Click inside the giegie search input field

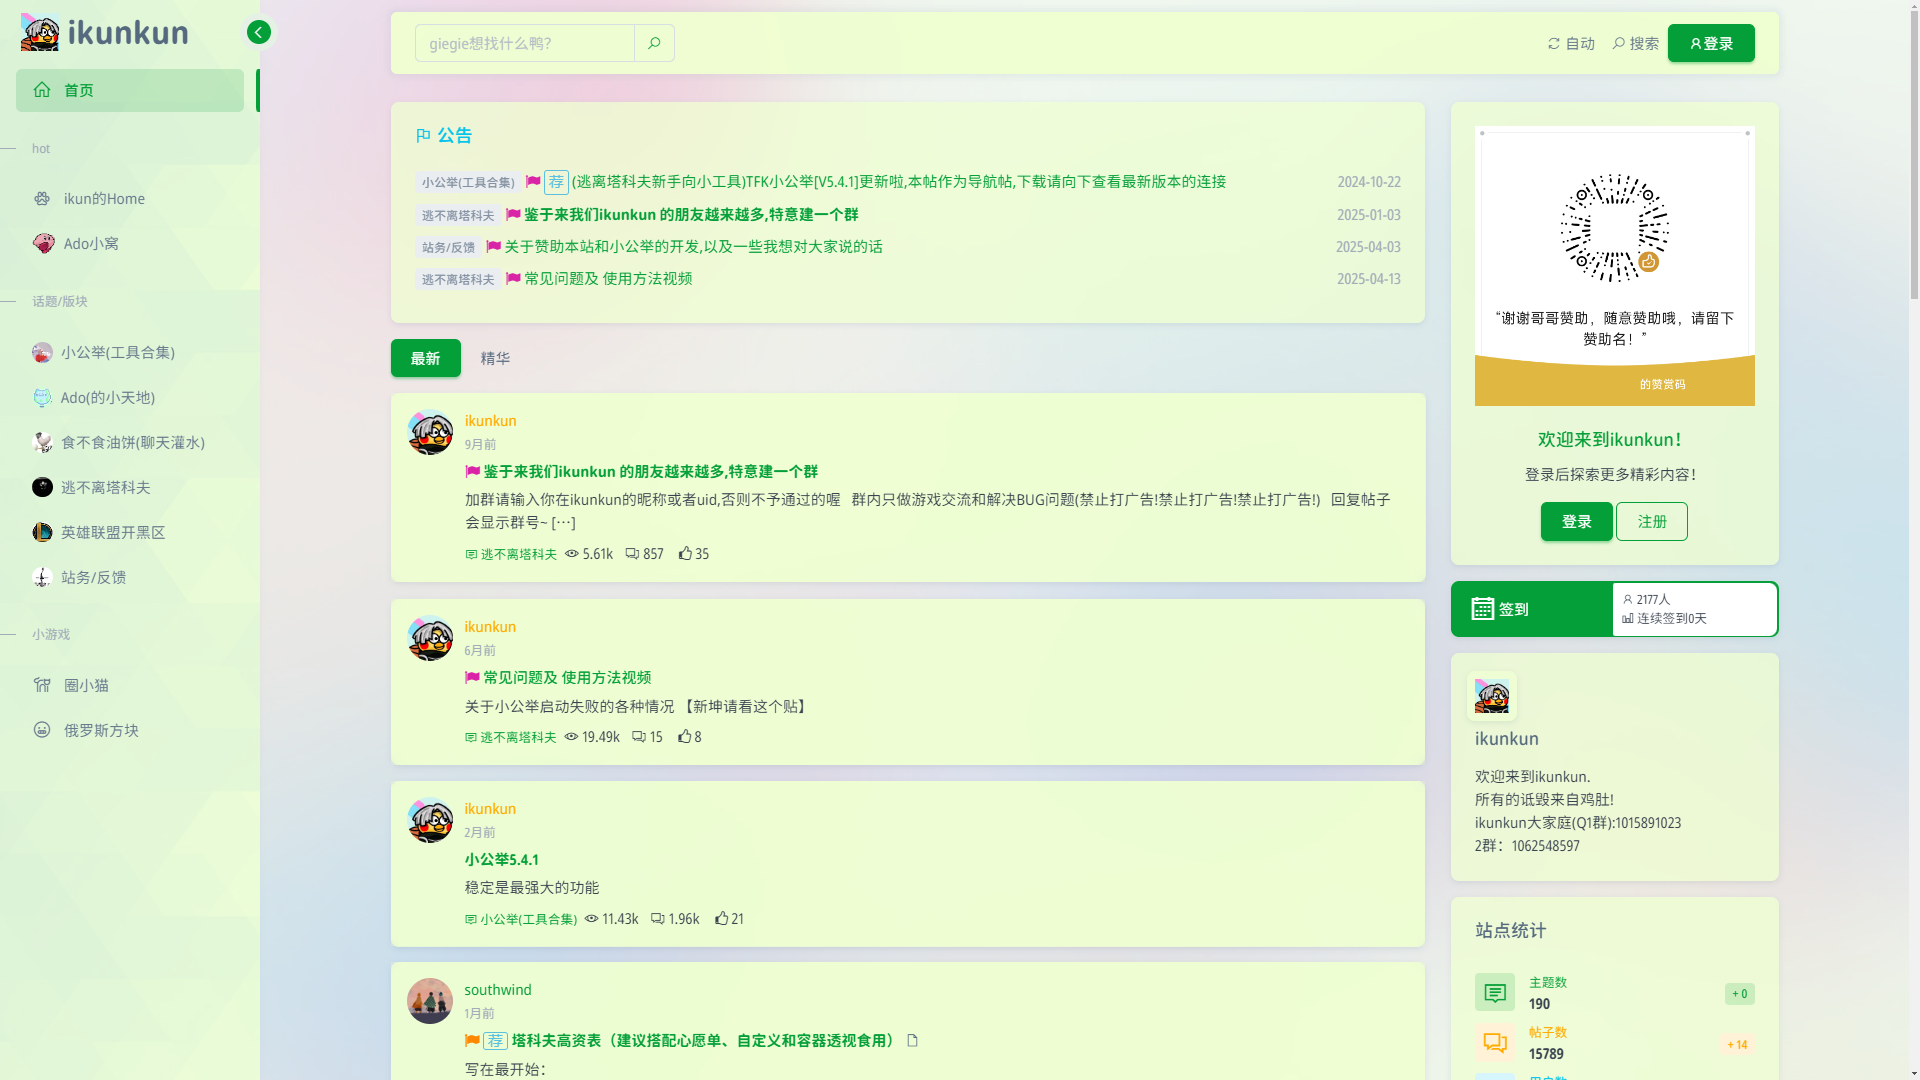coord(524,43)
